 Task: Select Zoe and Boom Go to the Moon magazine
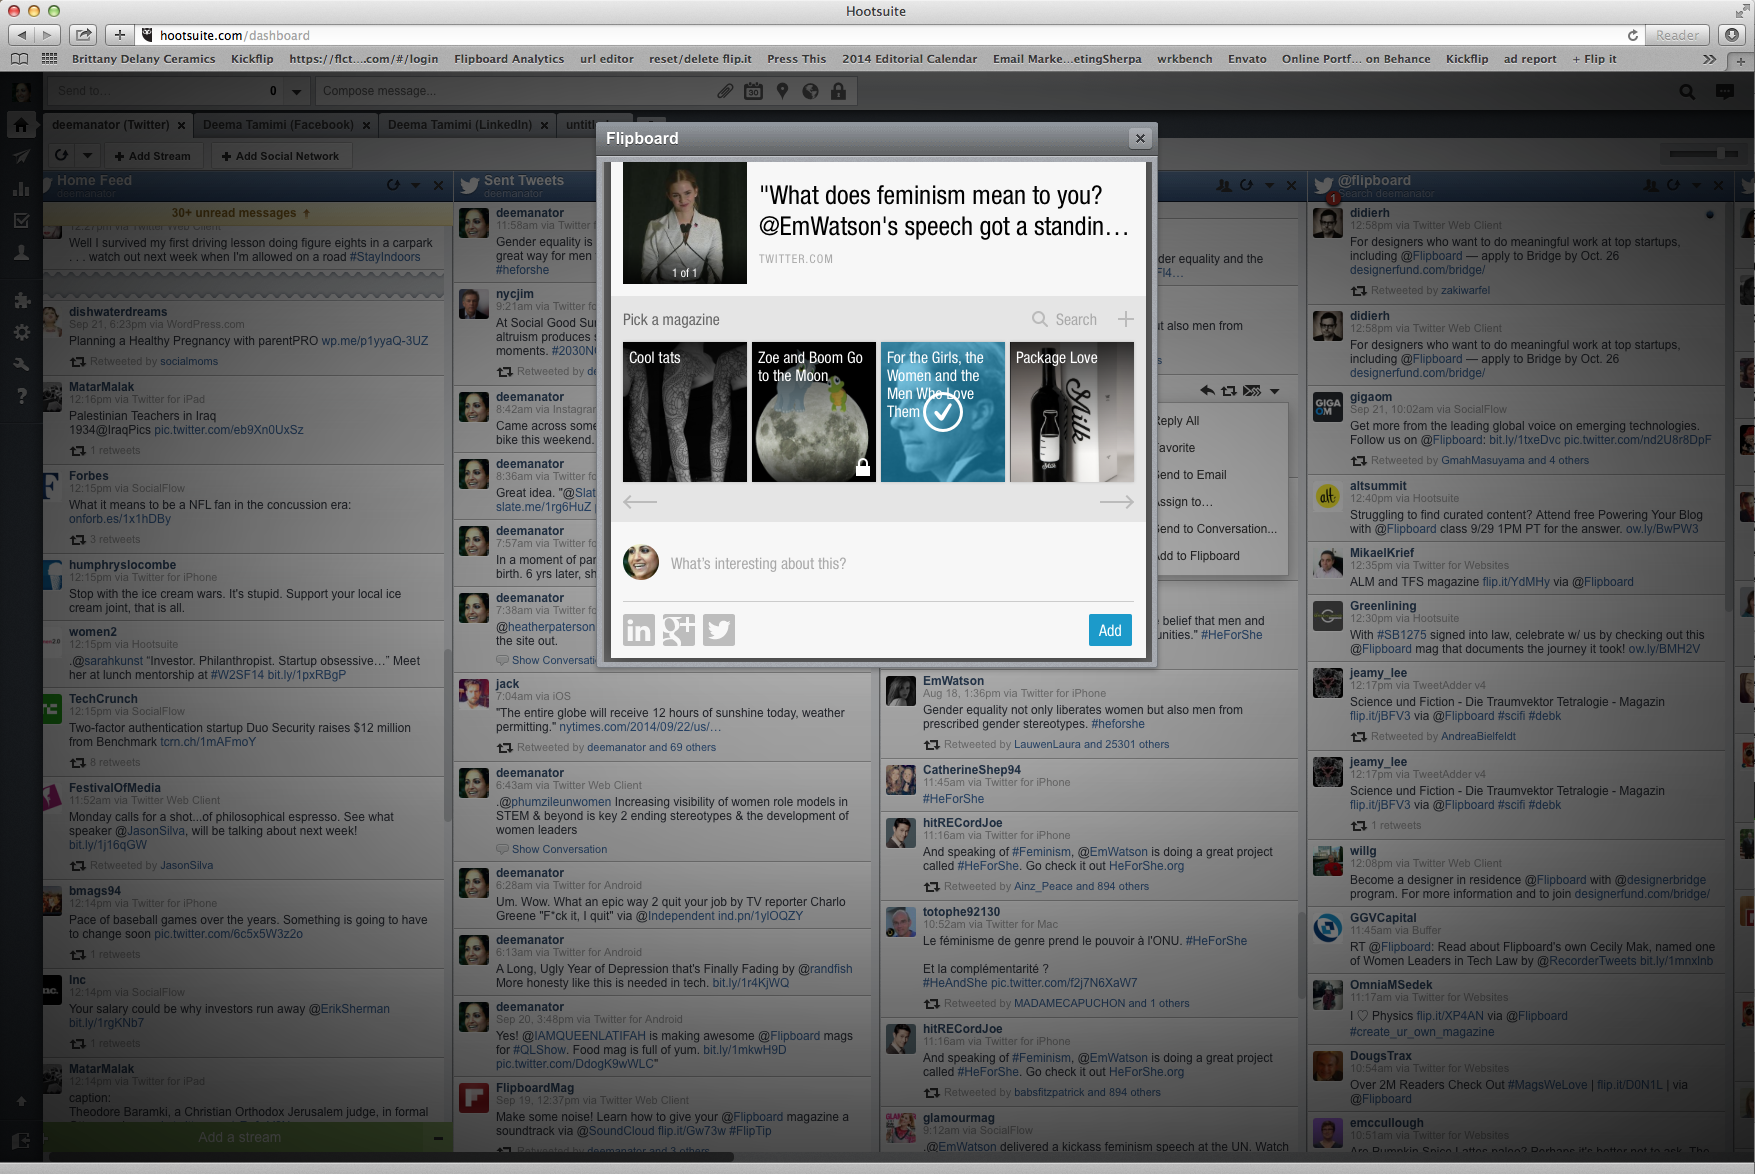(814, 412)
